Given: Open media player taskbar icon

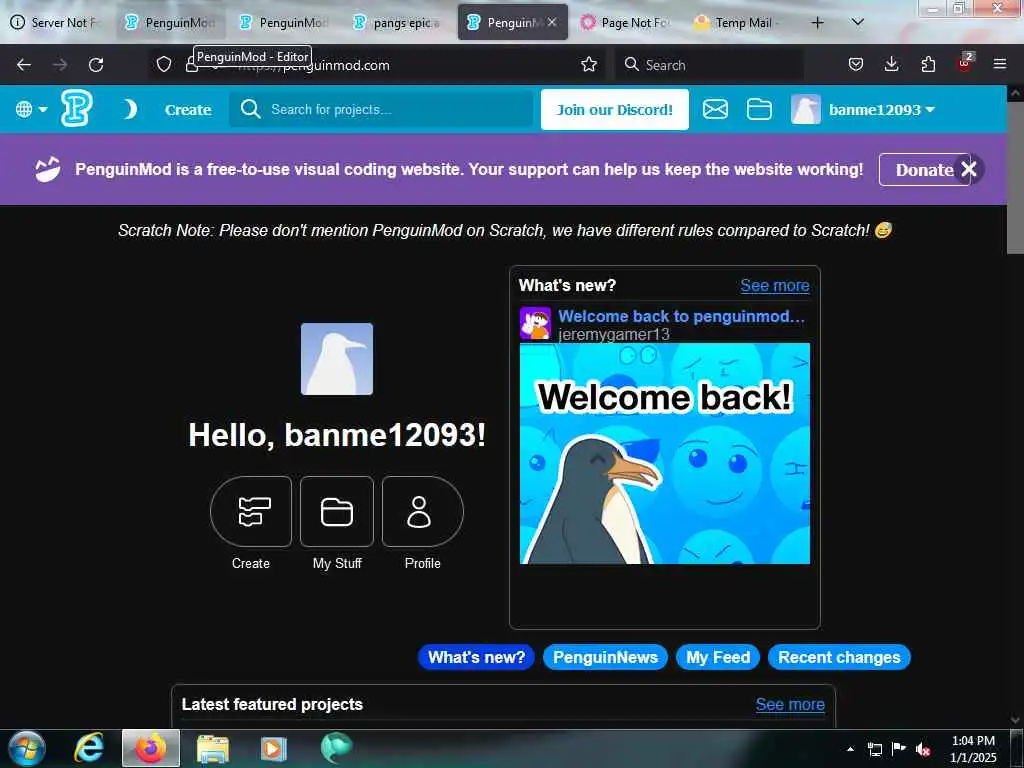Looking at the screenshot, I should tap(274, 748).
